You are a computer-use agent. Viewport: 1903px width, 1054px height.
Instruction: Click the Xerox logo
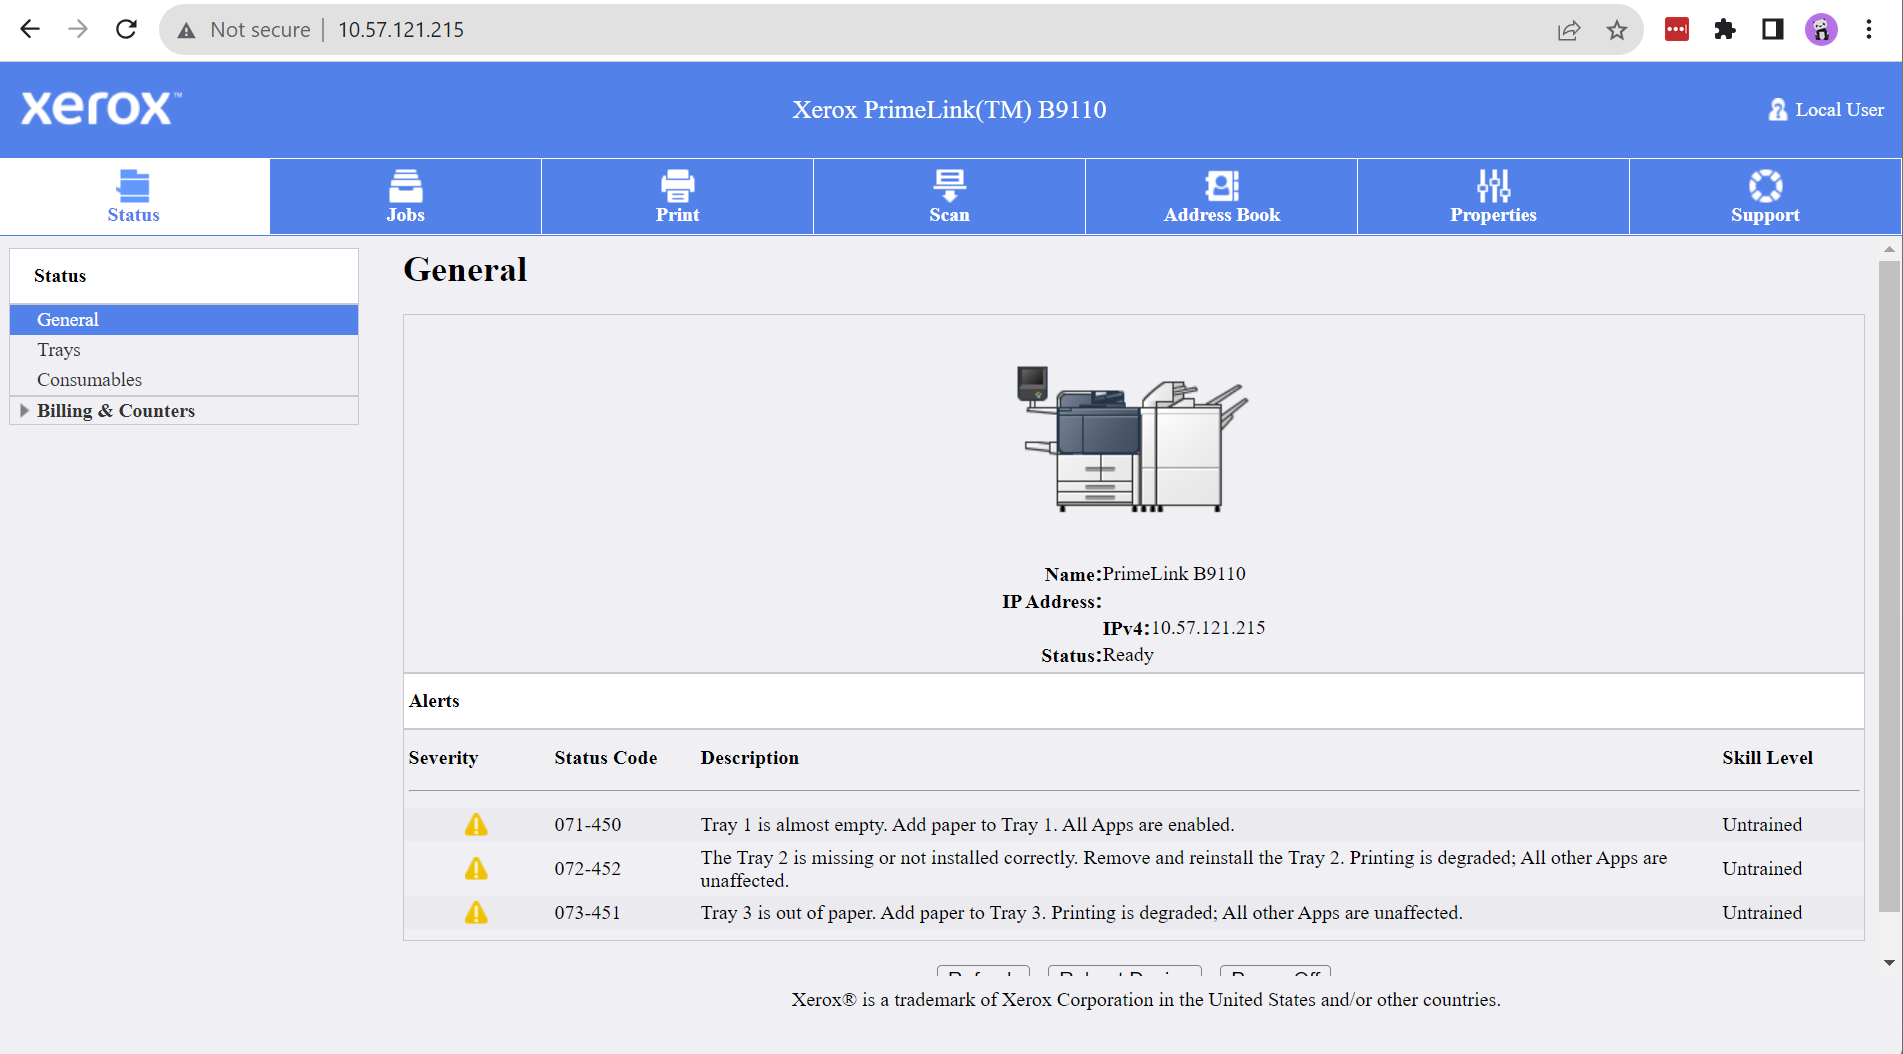point(101,108)
